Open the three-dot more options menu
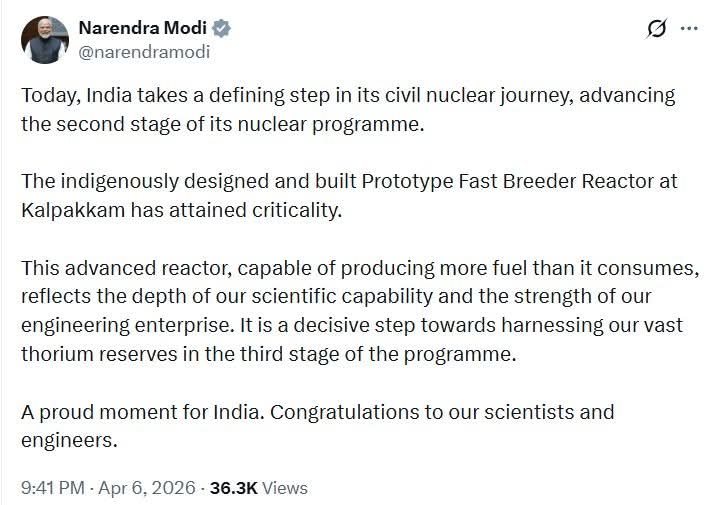 (x=689, y=29)
